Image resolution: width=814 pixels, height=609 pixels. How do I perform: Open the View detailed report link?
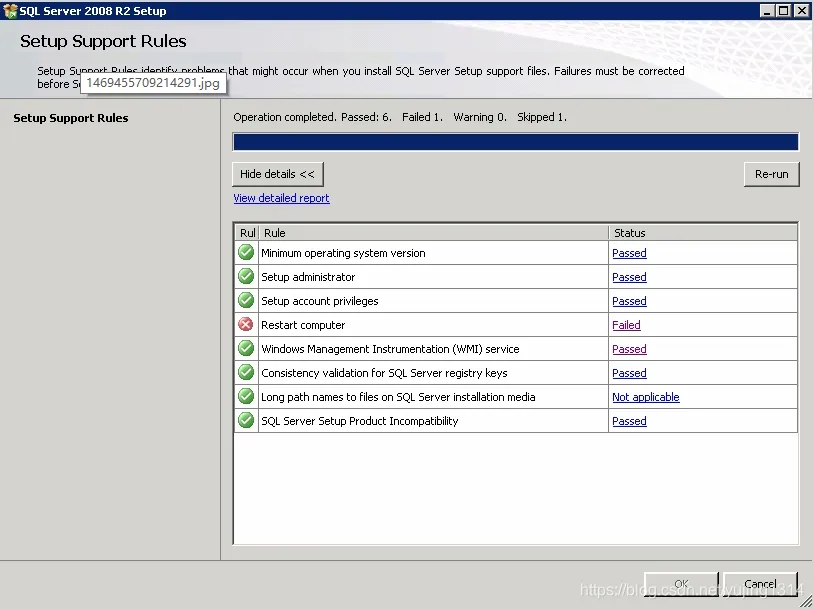pyautogui.click(x=281, y=198)
